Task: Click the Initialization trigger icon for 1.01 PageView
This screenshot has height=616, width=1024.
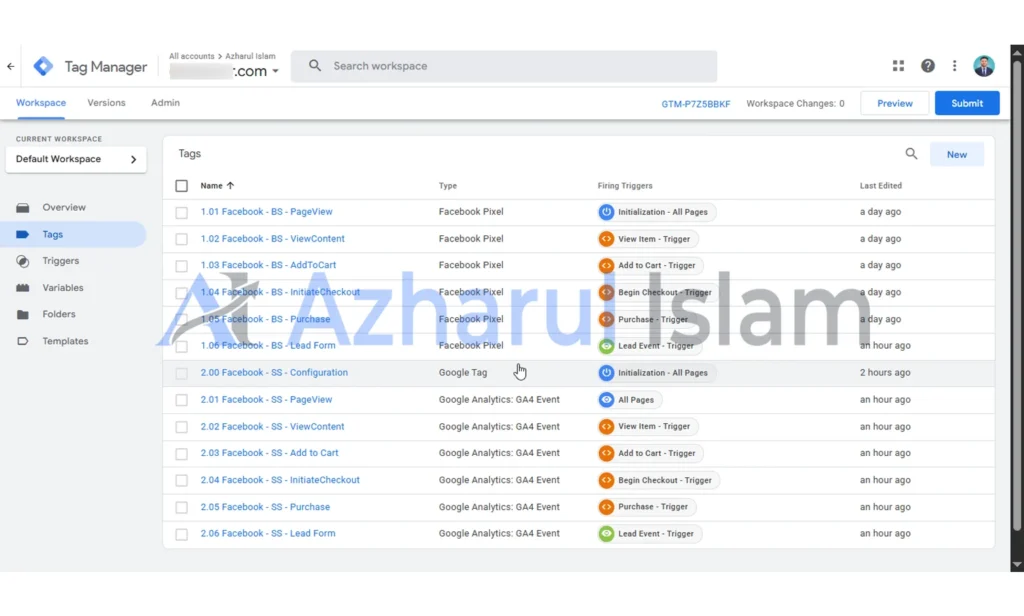Action: point(606,212)
